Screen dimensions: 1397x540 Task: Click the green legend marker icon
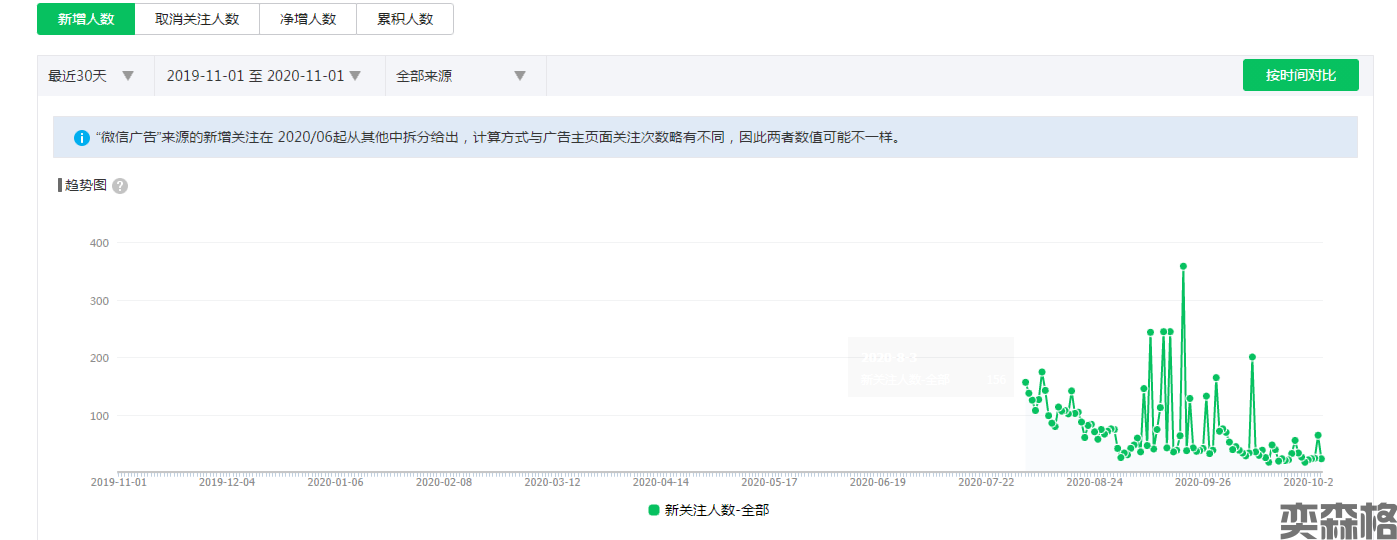click(x=654, y=510)
